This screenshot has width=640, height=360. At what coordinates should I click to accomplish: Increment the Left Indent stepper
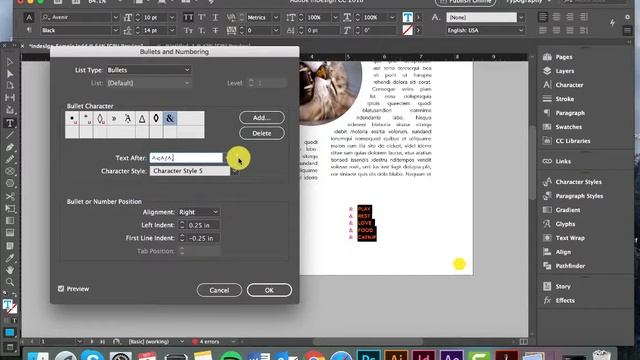[182, 223]
